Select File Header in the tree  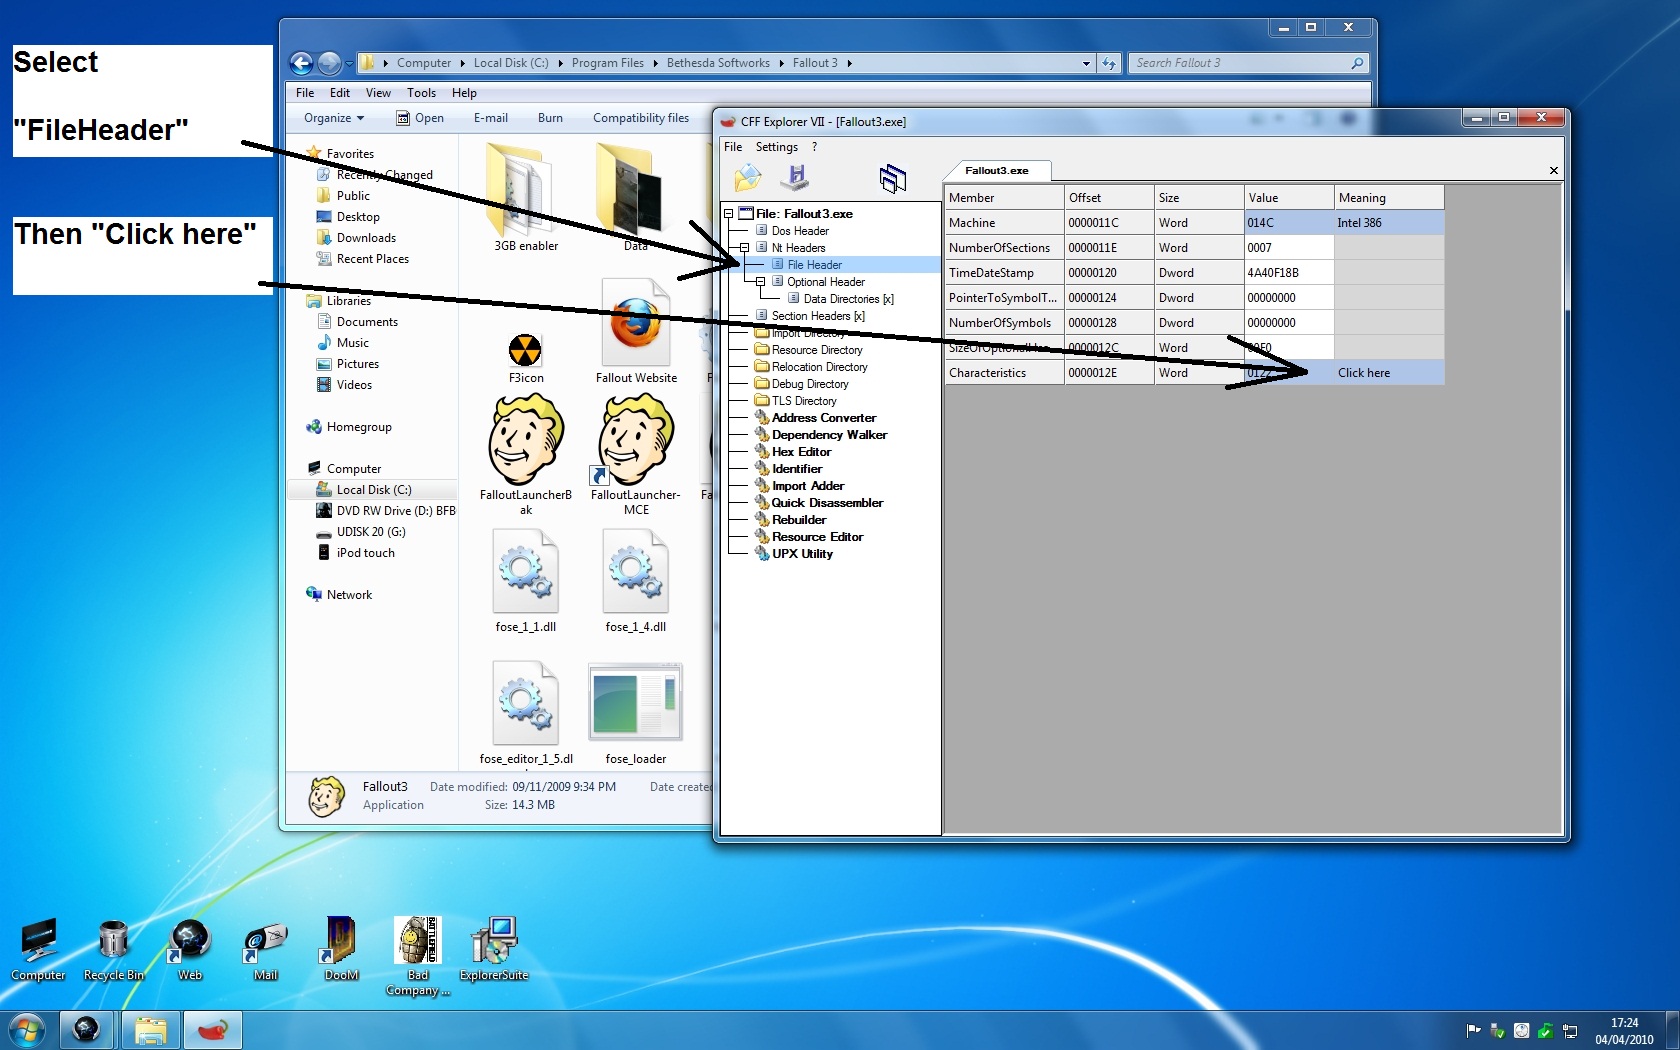click(x=814, y=265)
